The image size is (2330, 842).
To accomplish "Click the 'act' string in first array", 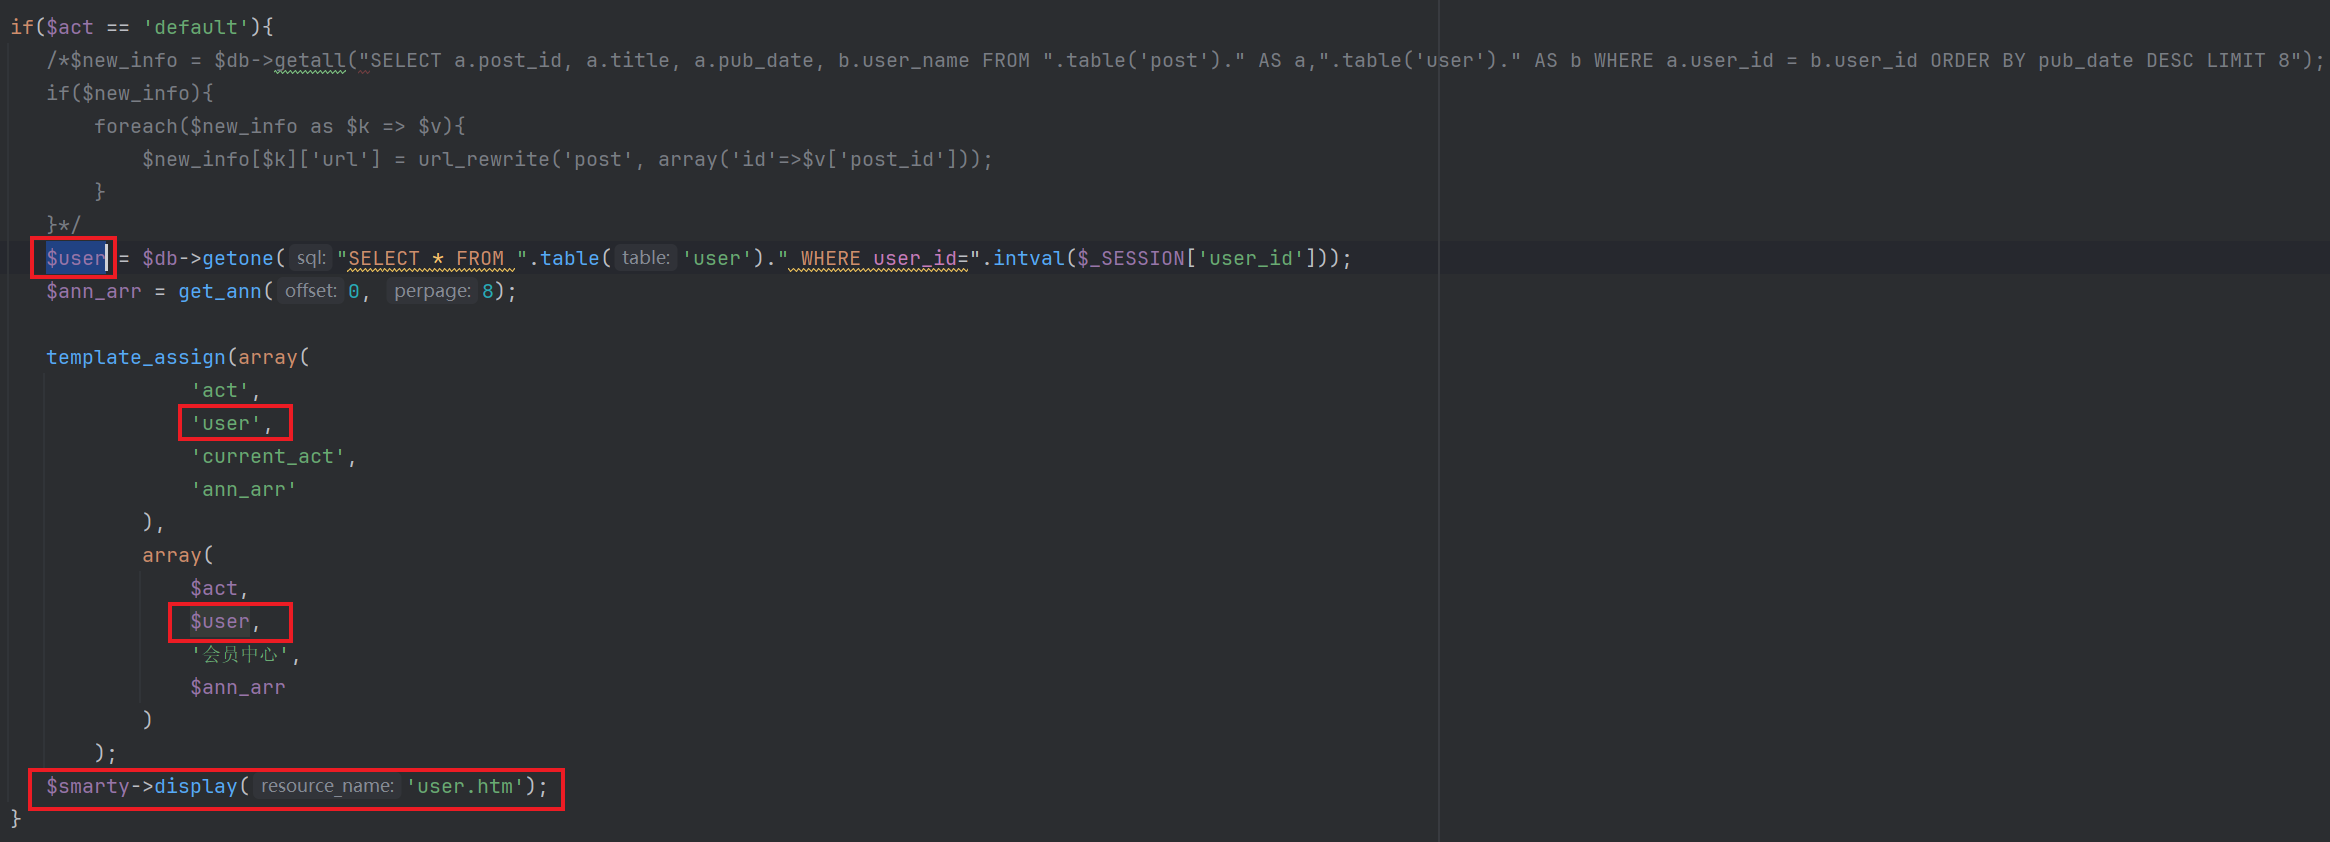I will [220, 390].
